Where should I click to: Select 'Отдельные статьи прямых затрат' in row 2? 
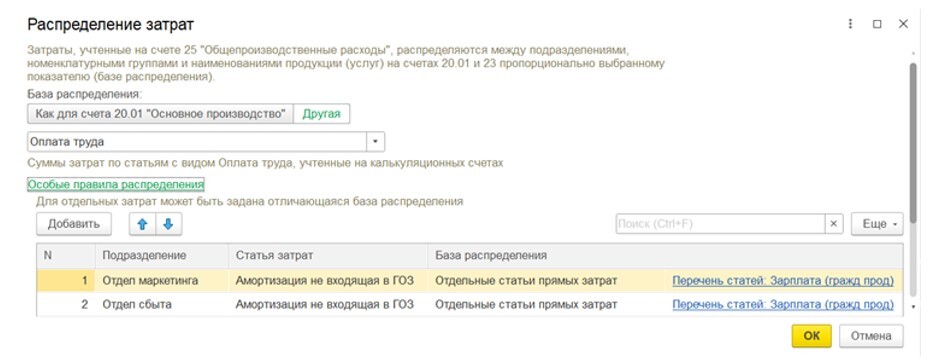[546, 304]
